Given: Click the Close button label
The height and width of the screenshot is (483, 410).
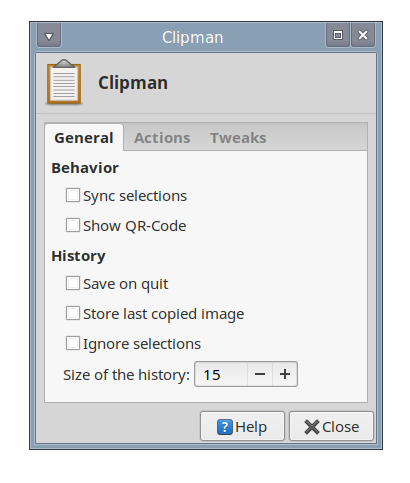Looking at the screenshot, I should (341, 427).
